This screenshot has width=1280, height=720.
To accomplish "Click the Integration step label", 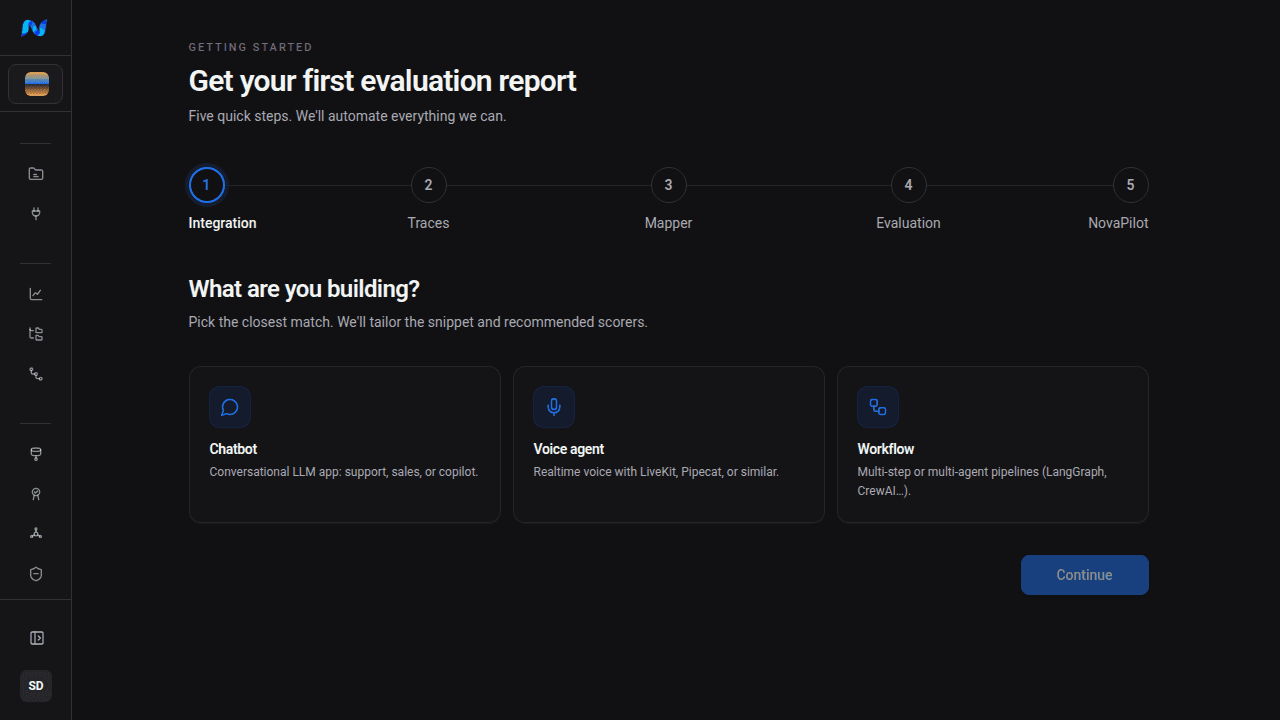I will point(222,223).
